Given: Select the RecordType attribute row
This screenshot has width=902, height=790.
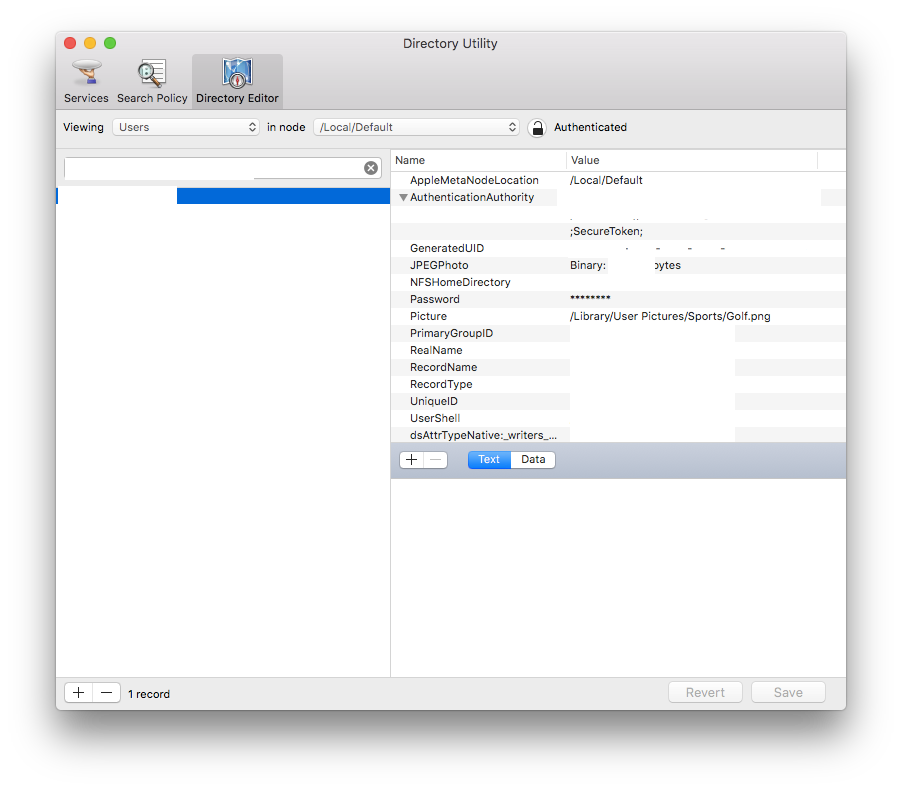Looking at the screenshot, I should [618, 384].
